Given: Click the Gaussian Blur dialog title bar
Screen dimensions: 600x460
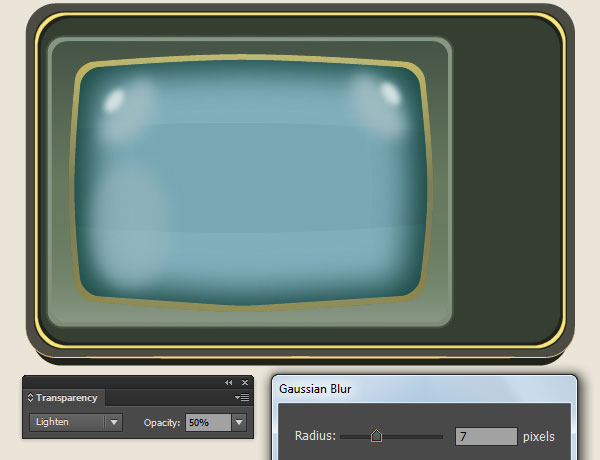Looking at the screenshot, I should (424, 389).
